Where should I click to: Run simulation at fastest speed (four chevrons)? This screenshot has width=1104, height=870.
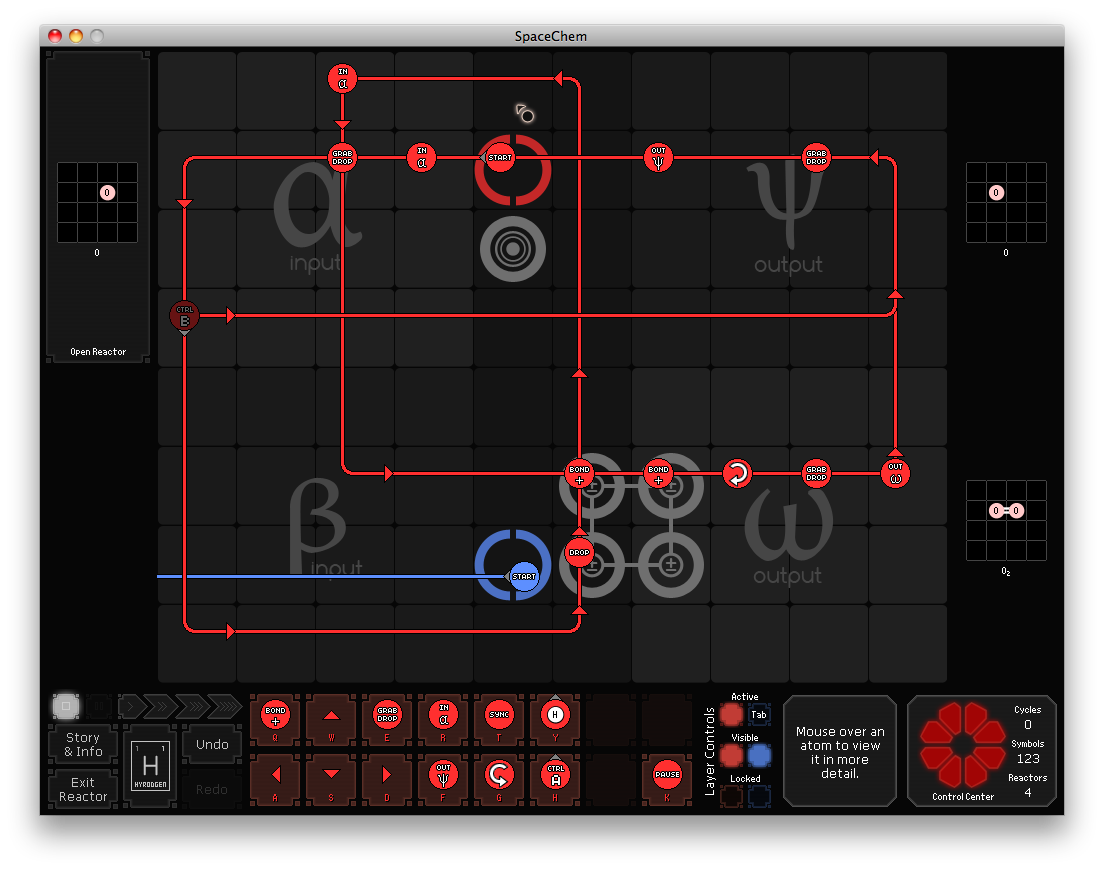point(225,706)
